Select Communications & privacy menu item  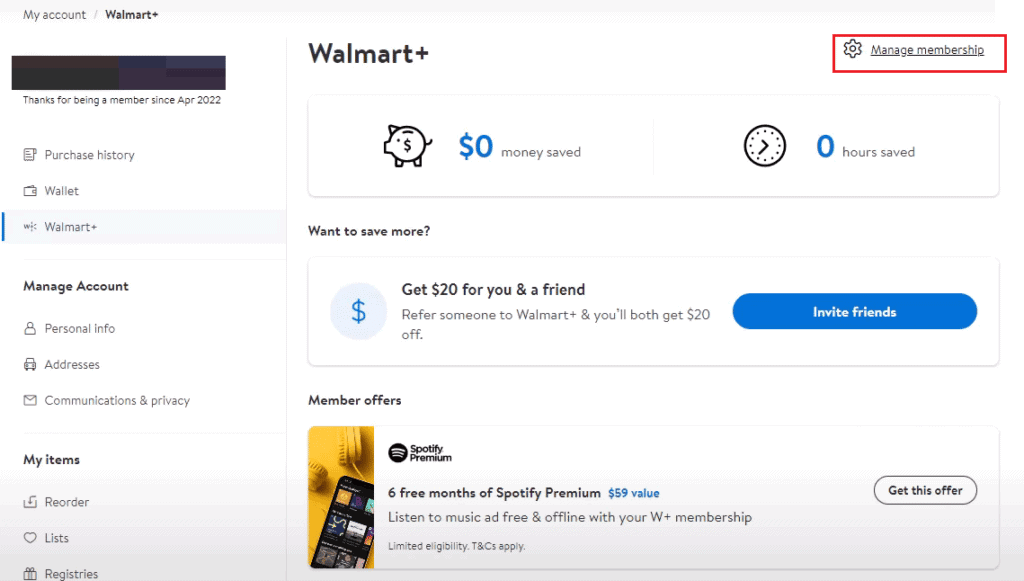tap(117, 401)
